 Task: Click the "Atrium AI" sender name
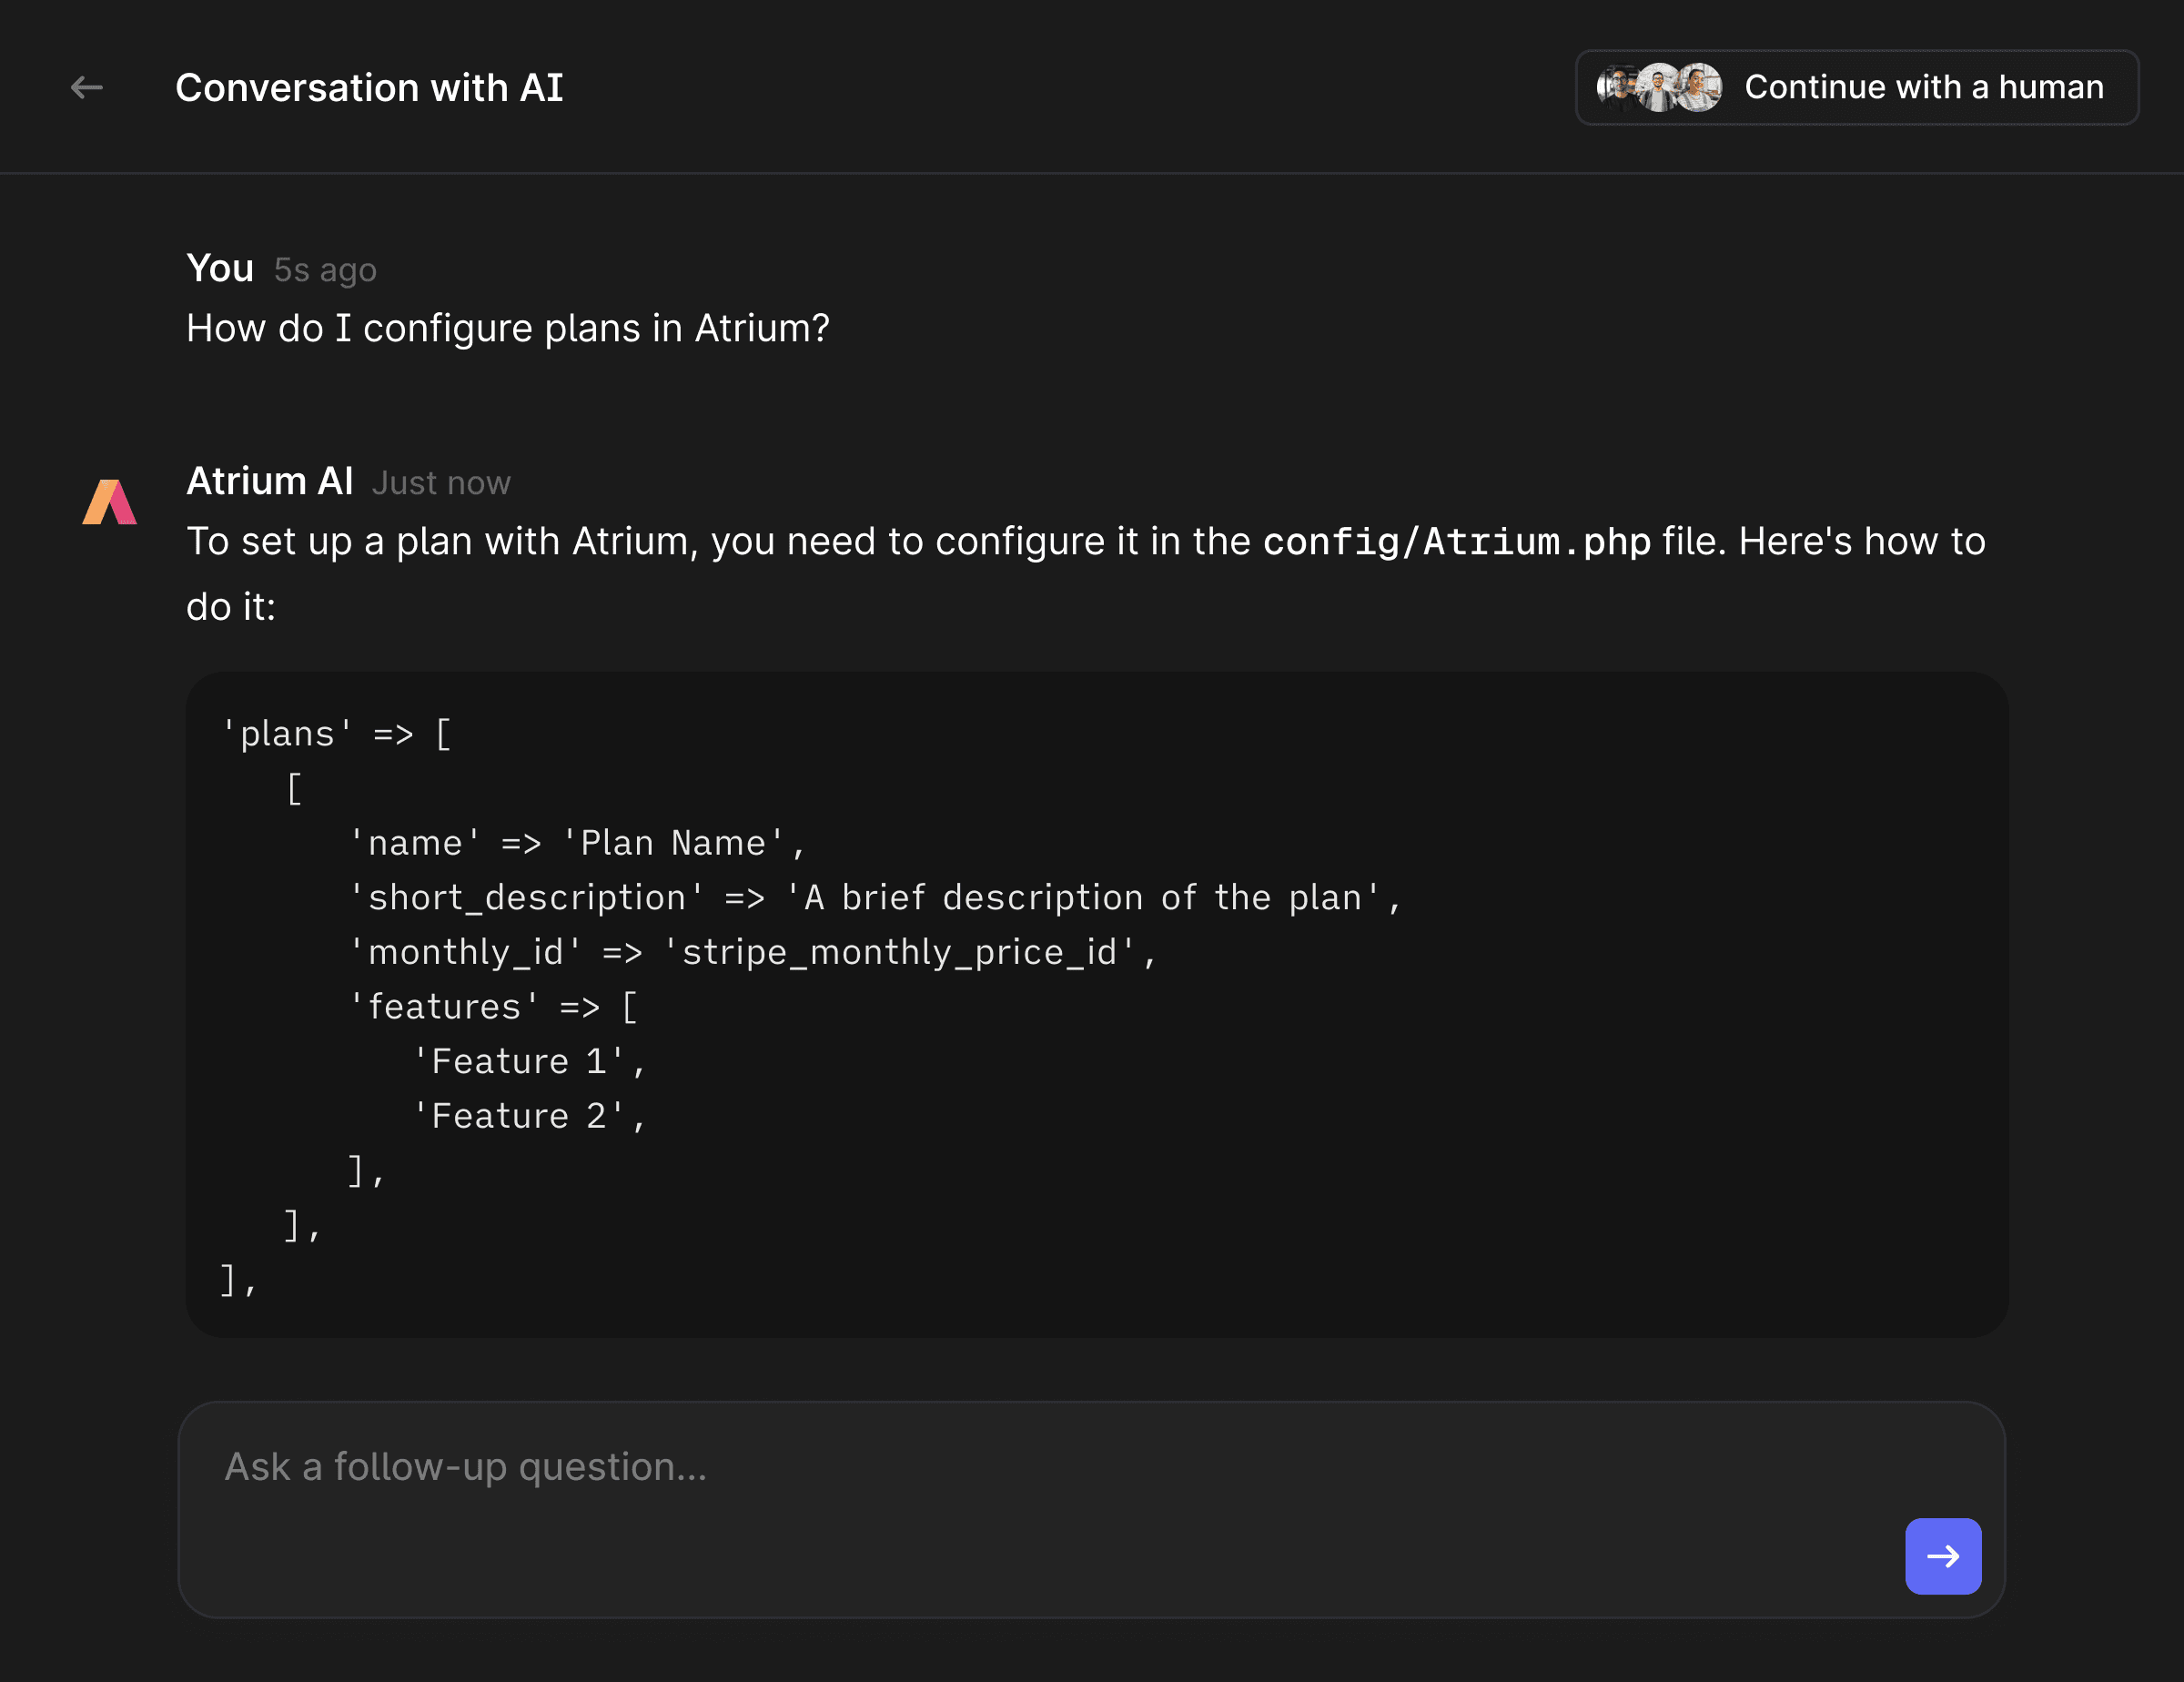click(270, 481)
